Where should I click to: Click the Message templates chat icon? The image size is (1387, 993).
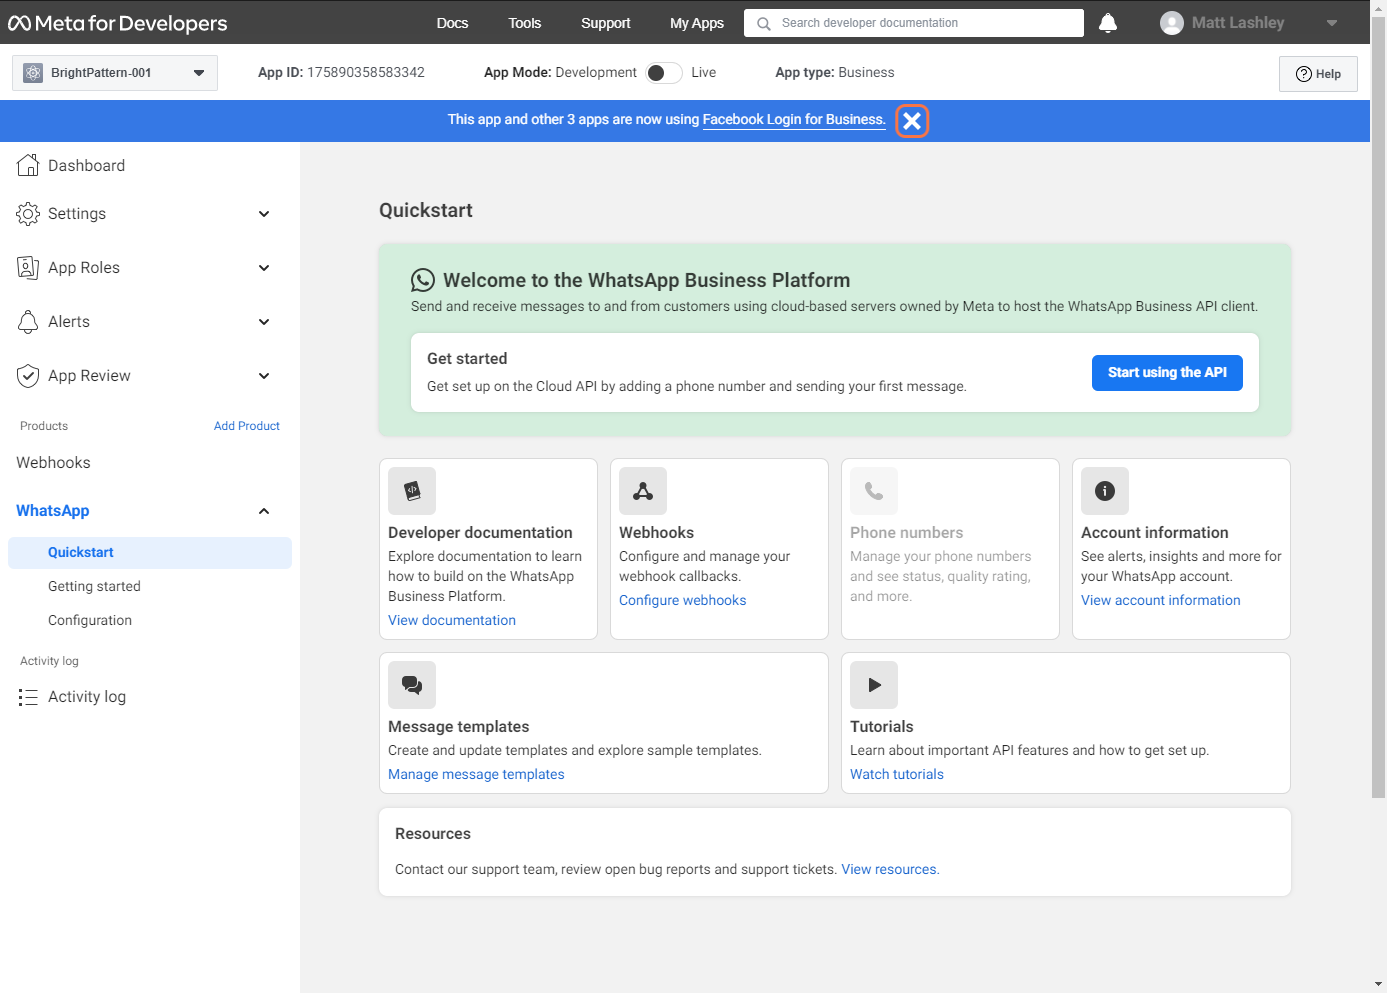(x=412, y=685)
